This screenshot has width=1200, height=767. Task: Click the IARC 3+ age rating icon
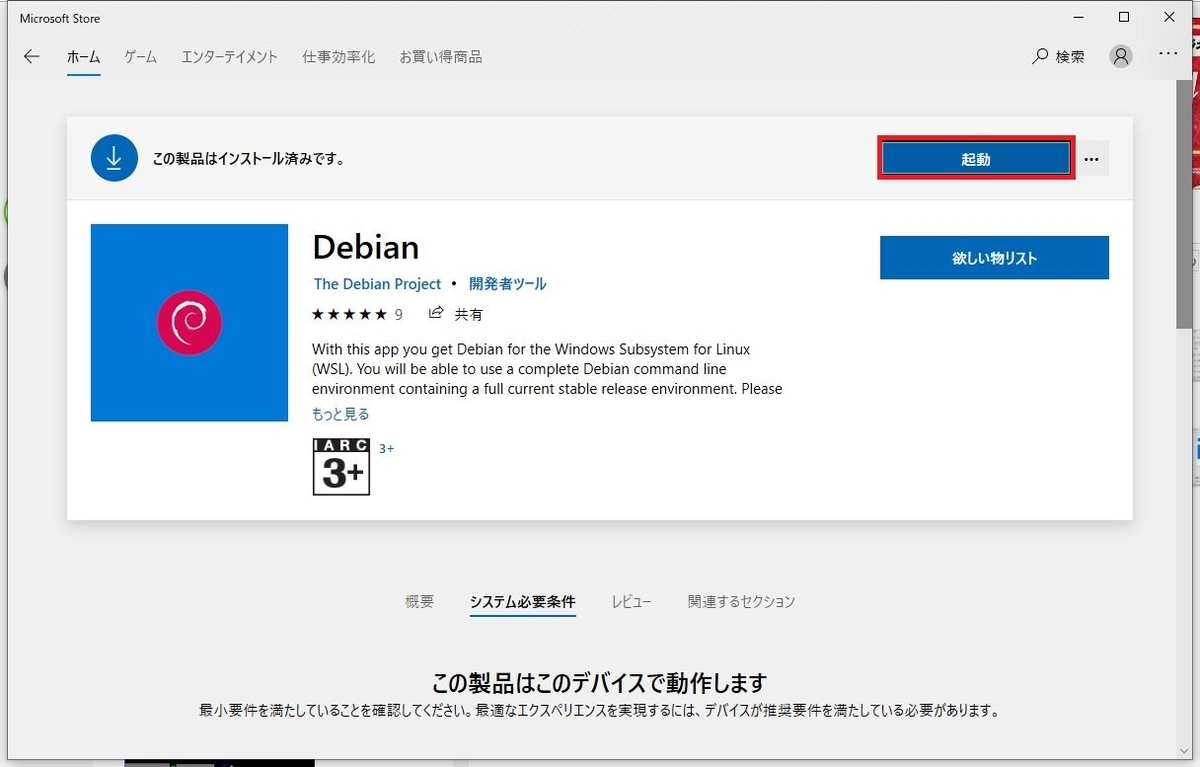340,466
